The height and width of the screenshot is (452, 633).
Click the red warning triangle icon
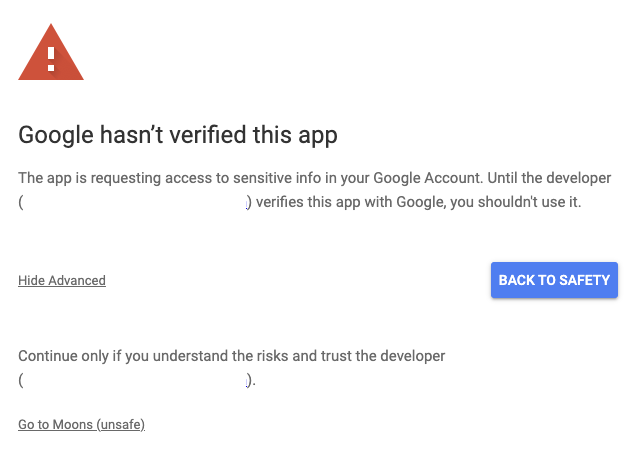tap(51, 53)
